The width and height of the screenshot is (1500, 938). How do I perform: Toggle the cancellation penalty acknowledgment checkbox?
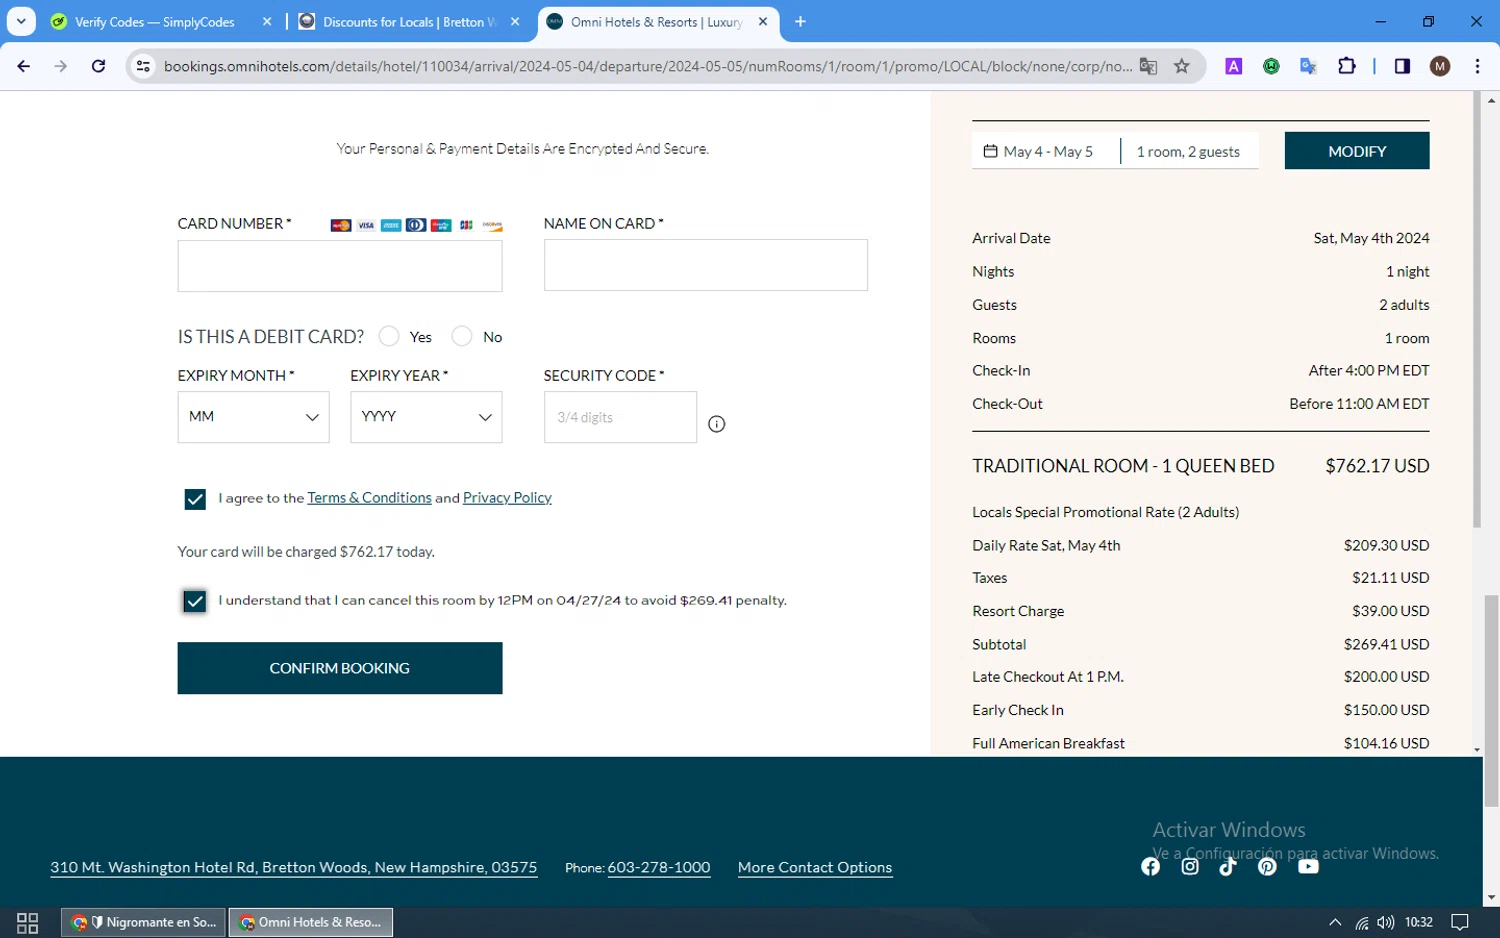point(195,601)
